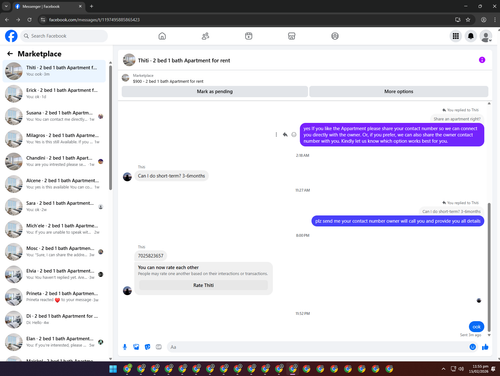Image resolution: width=500 pixels, height=376 pixels.
Task: Click Thiti's avatar beside short-term message
Action: 127,176
